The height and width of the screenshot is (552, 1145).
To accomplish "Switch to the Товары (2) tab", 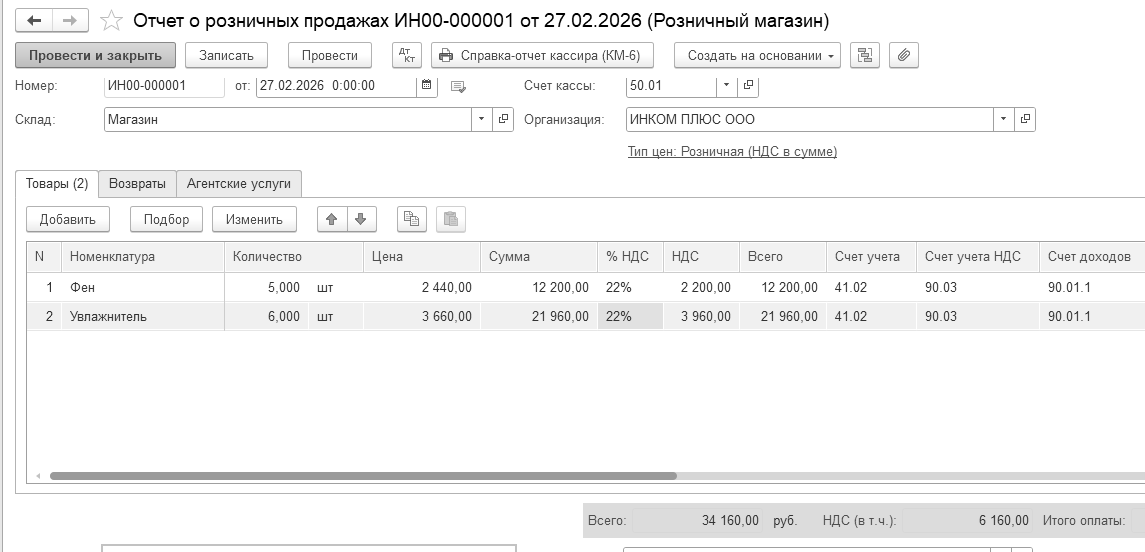I will 57,183.
